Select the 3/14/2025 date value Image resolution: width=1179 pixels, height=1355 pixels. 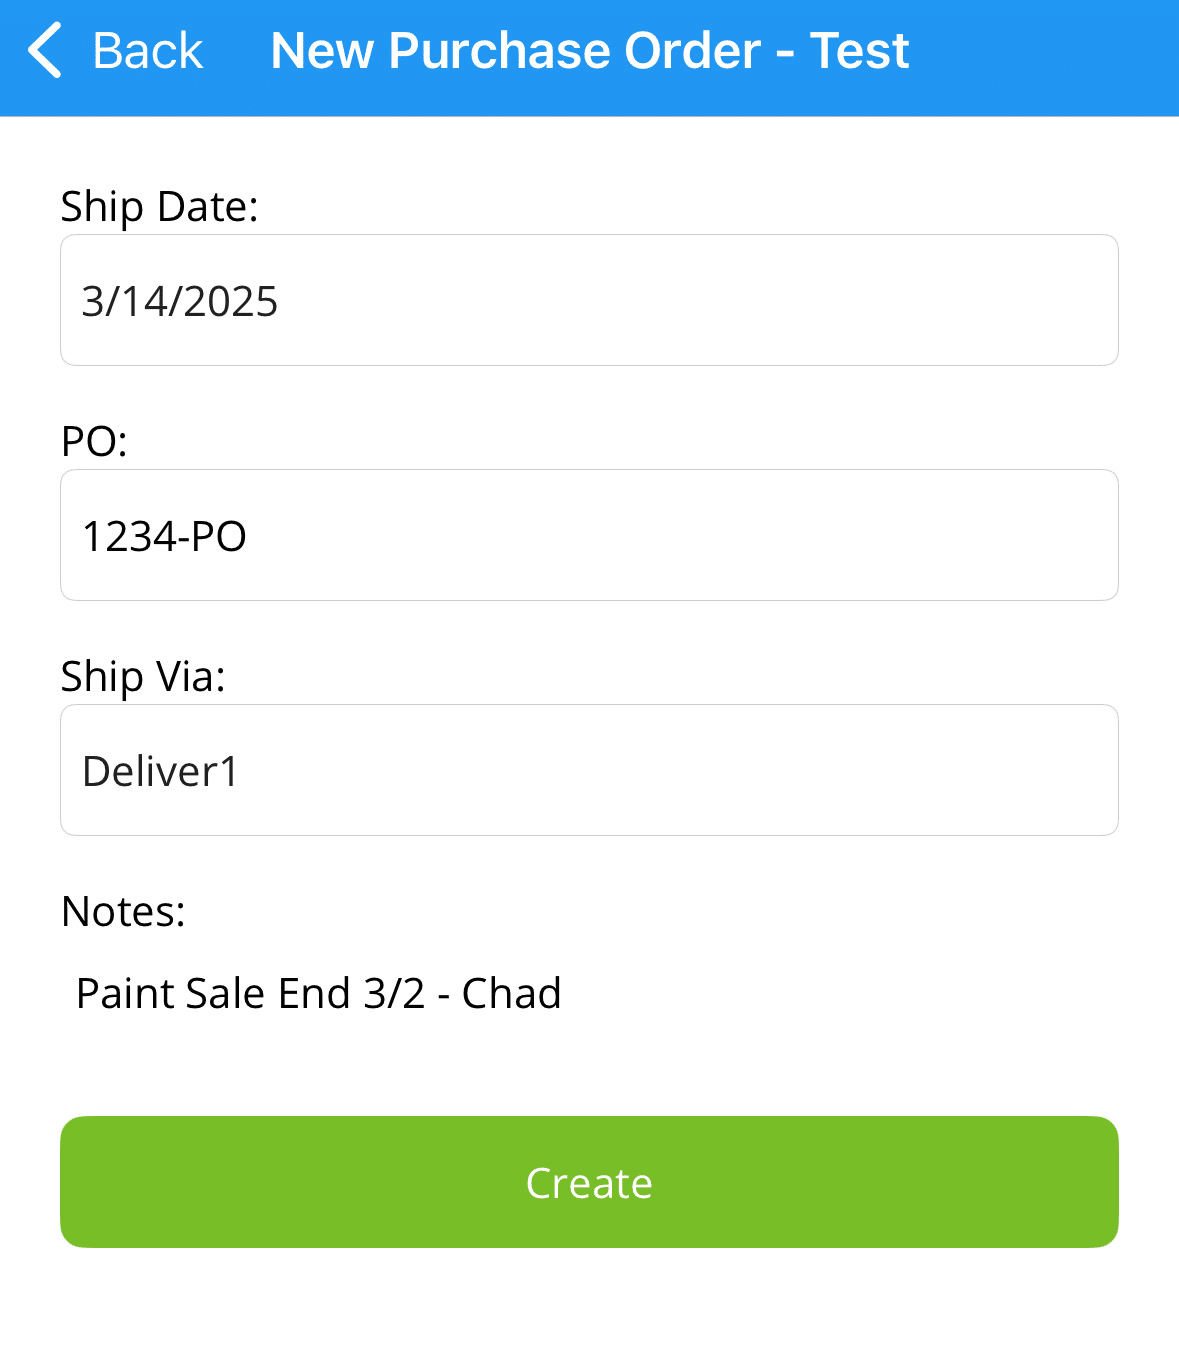[180, 302]
